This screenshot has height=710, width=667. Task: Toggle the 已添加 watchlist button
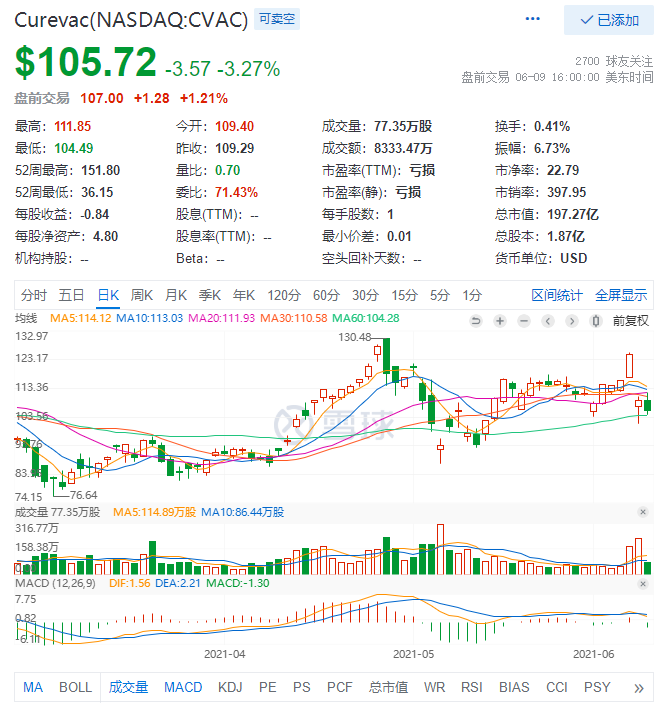point(609,20)
